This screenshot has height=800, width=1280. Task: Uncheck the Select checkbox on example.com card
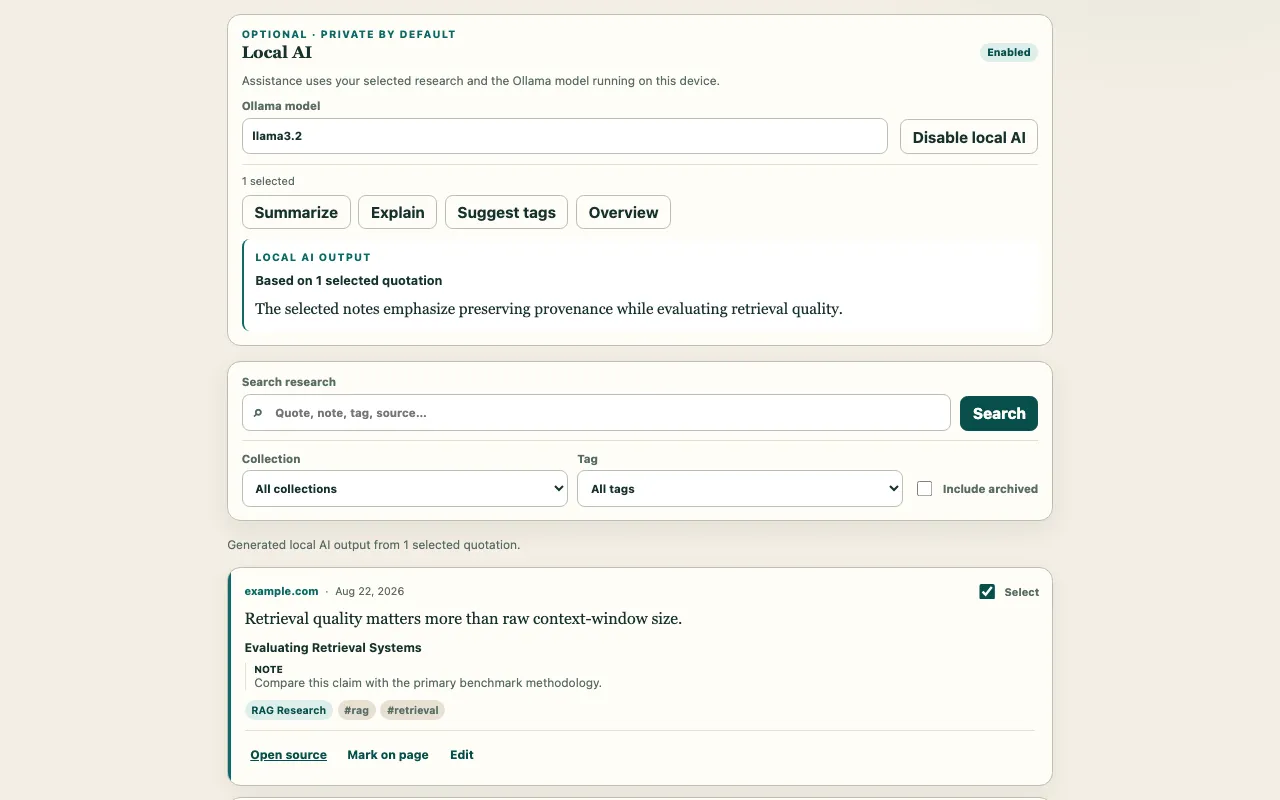tap(987, 592)
